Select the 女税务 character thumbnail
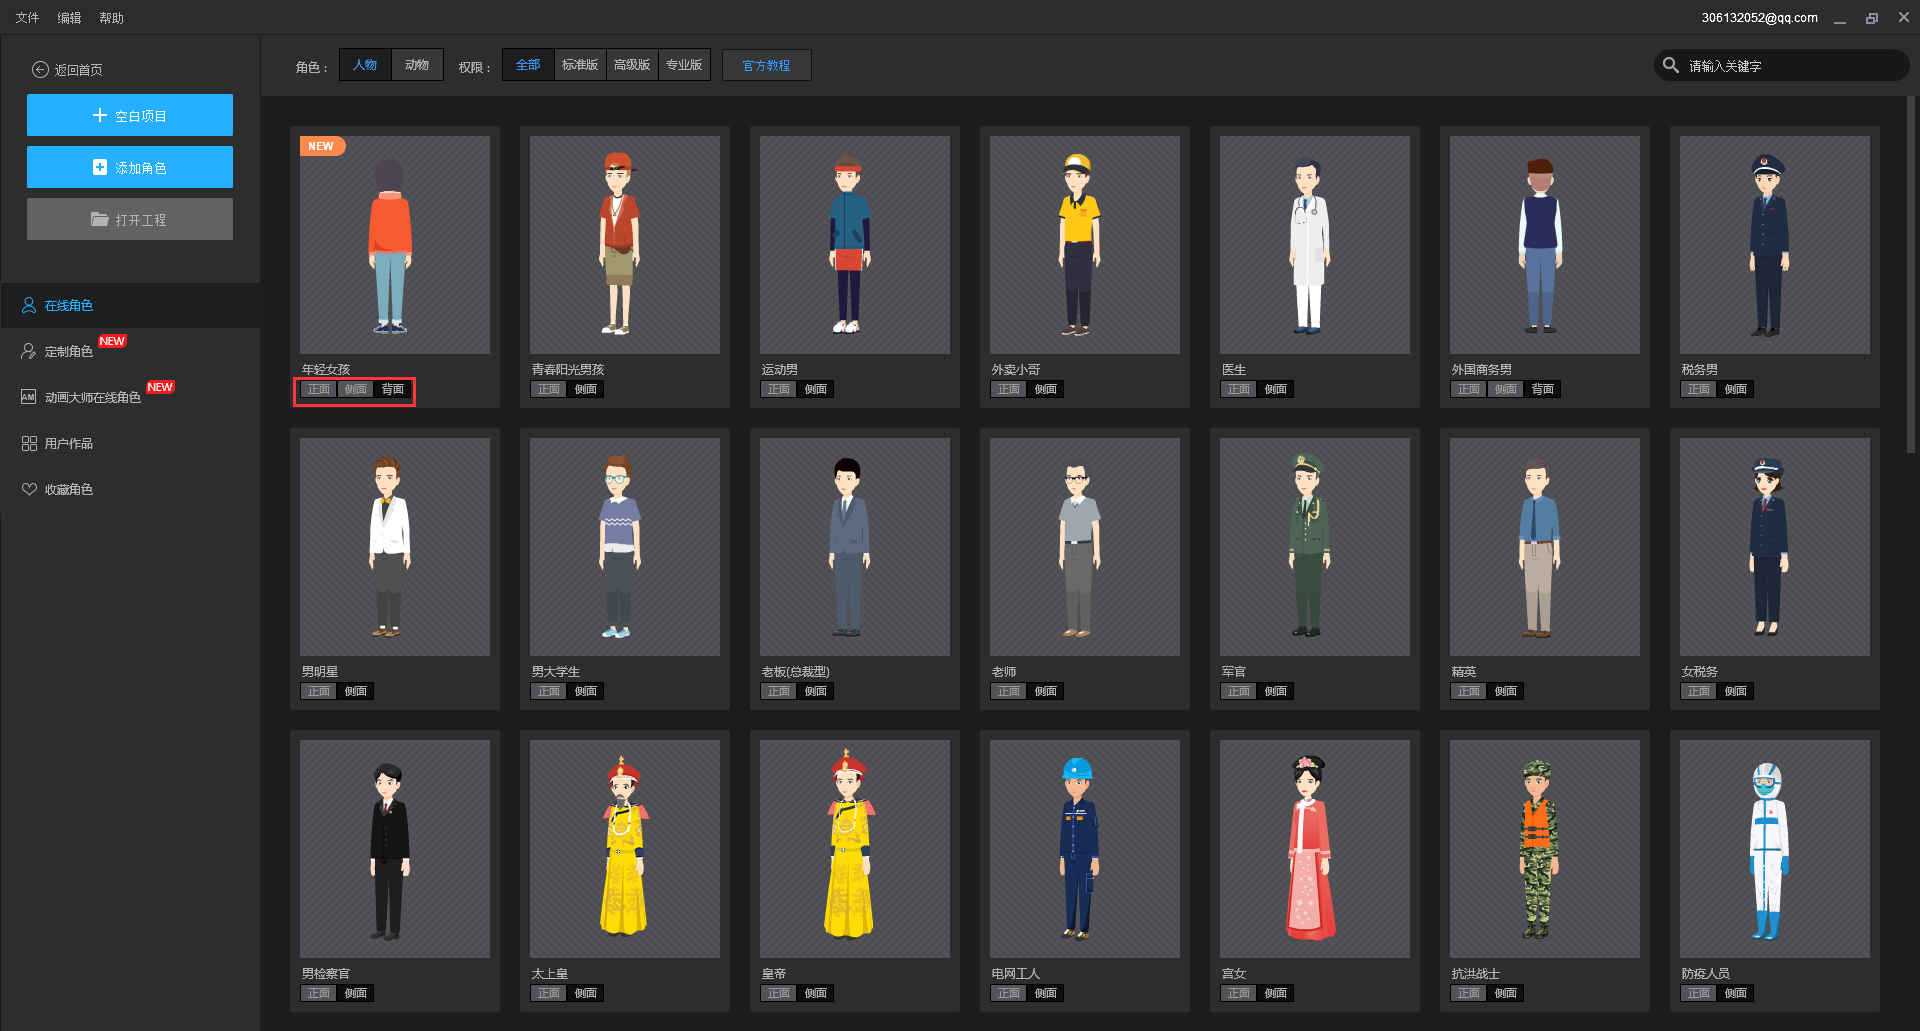 pos(1775,547)
